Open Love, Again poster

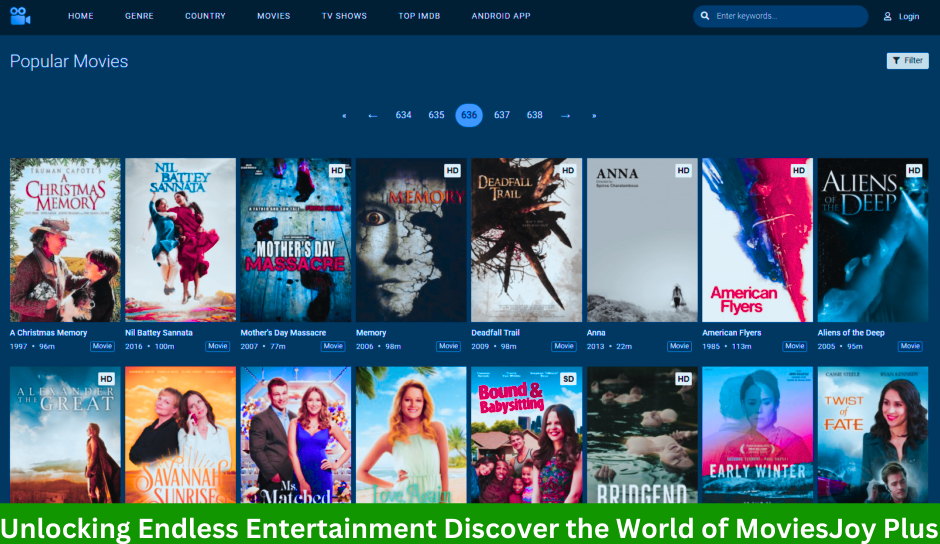411,435
